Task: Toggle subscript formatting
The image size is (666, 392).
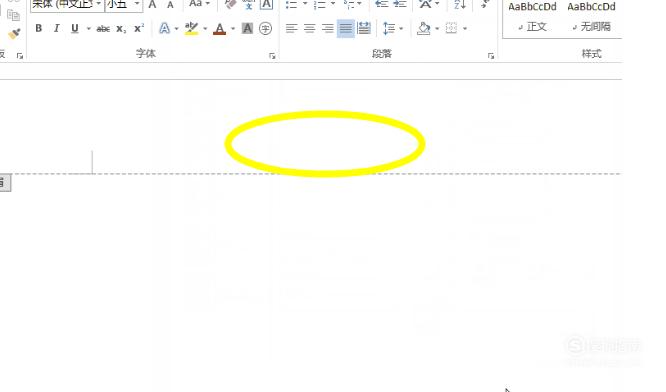Action: pos(121,29)
